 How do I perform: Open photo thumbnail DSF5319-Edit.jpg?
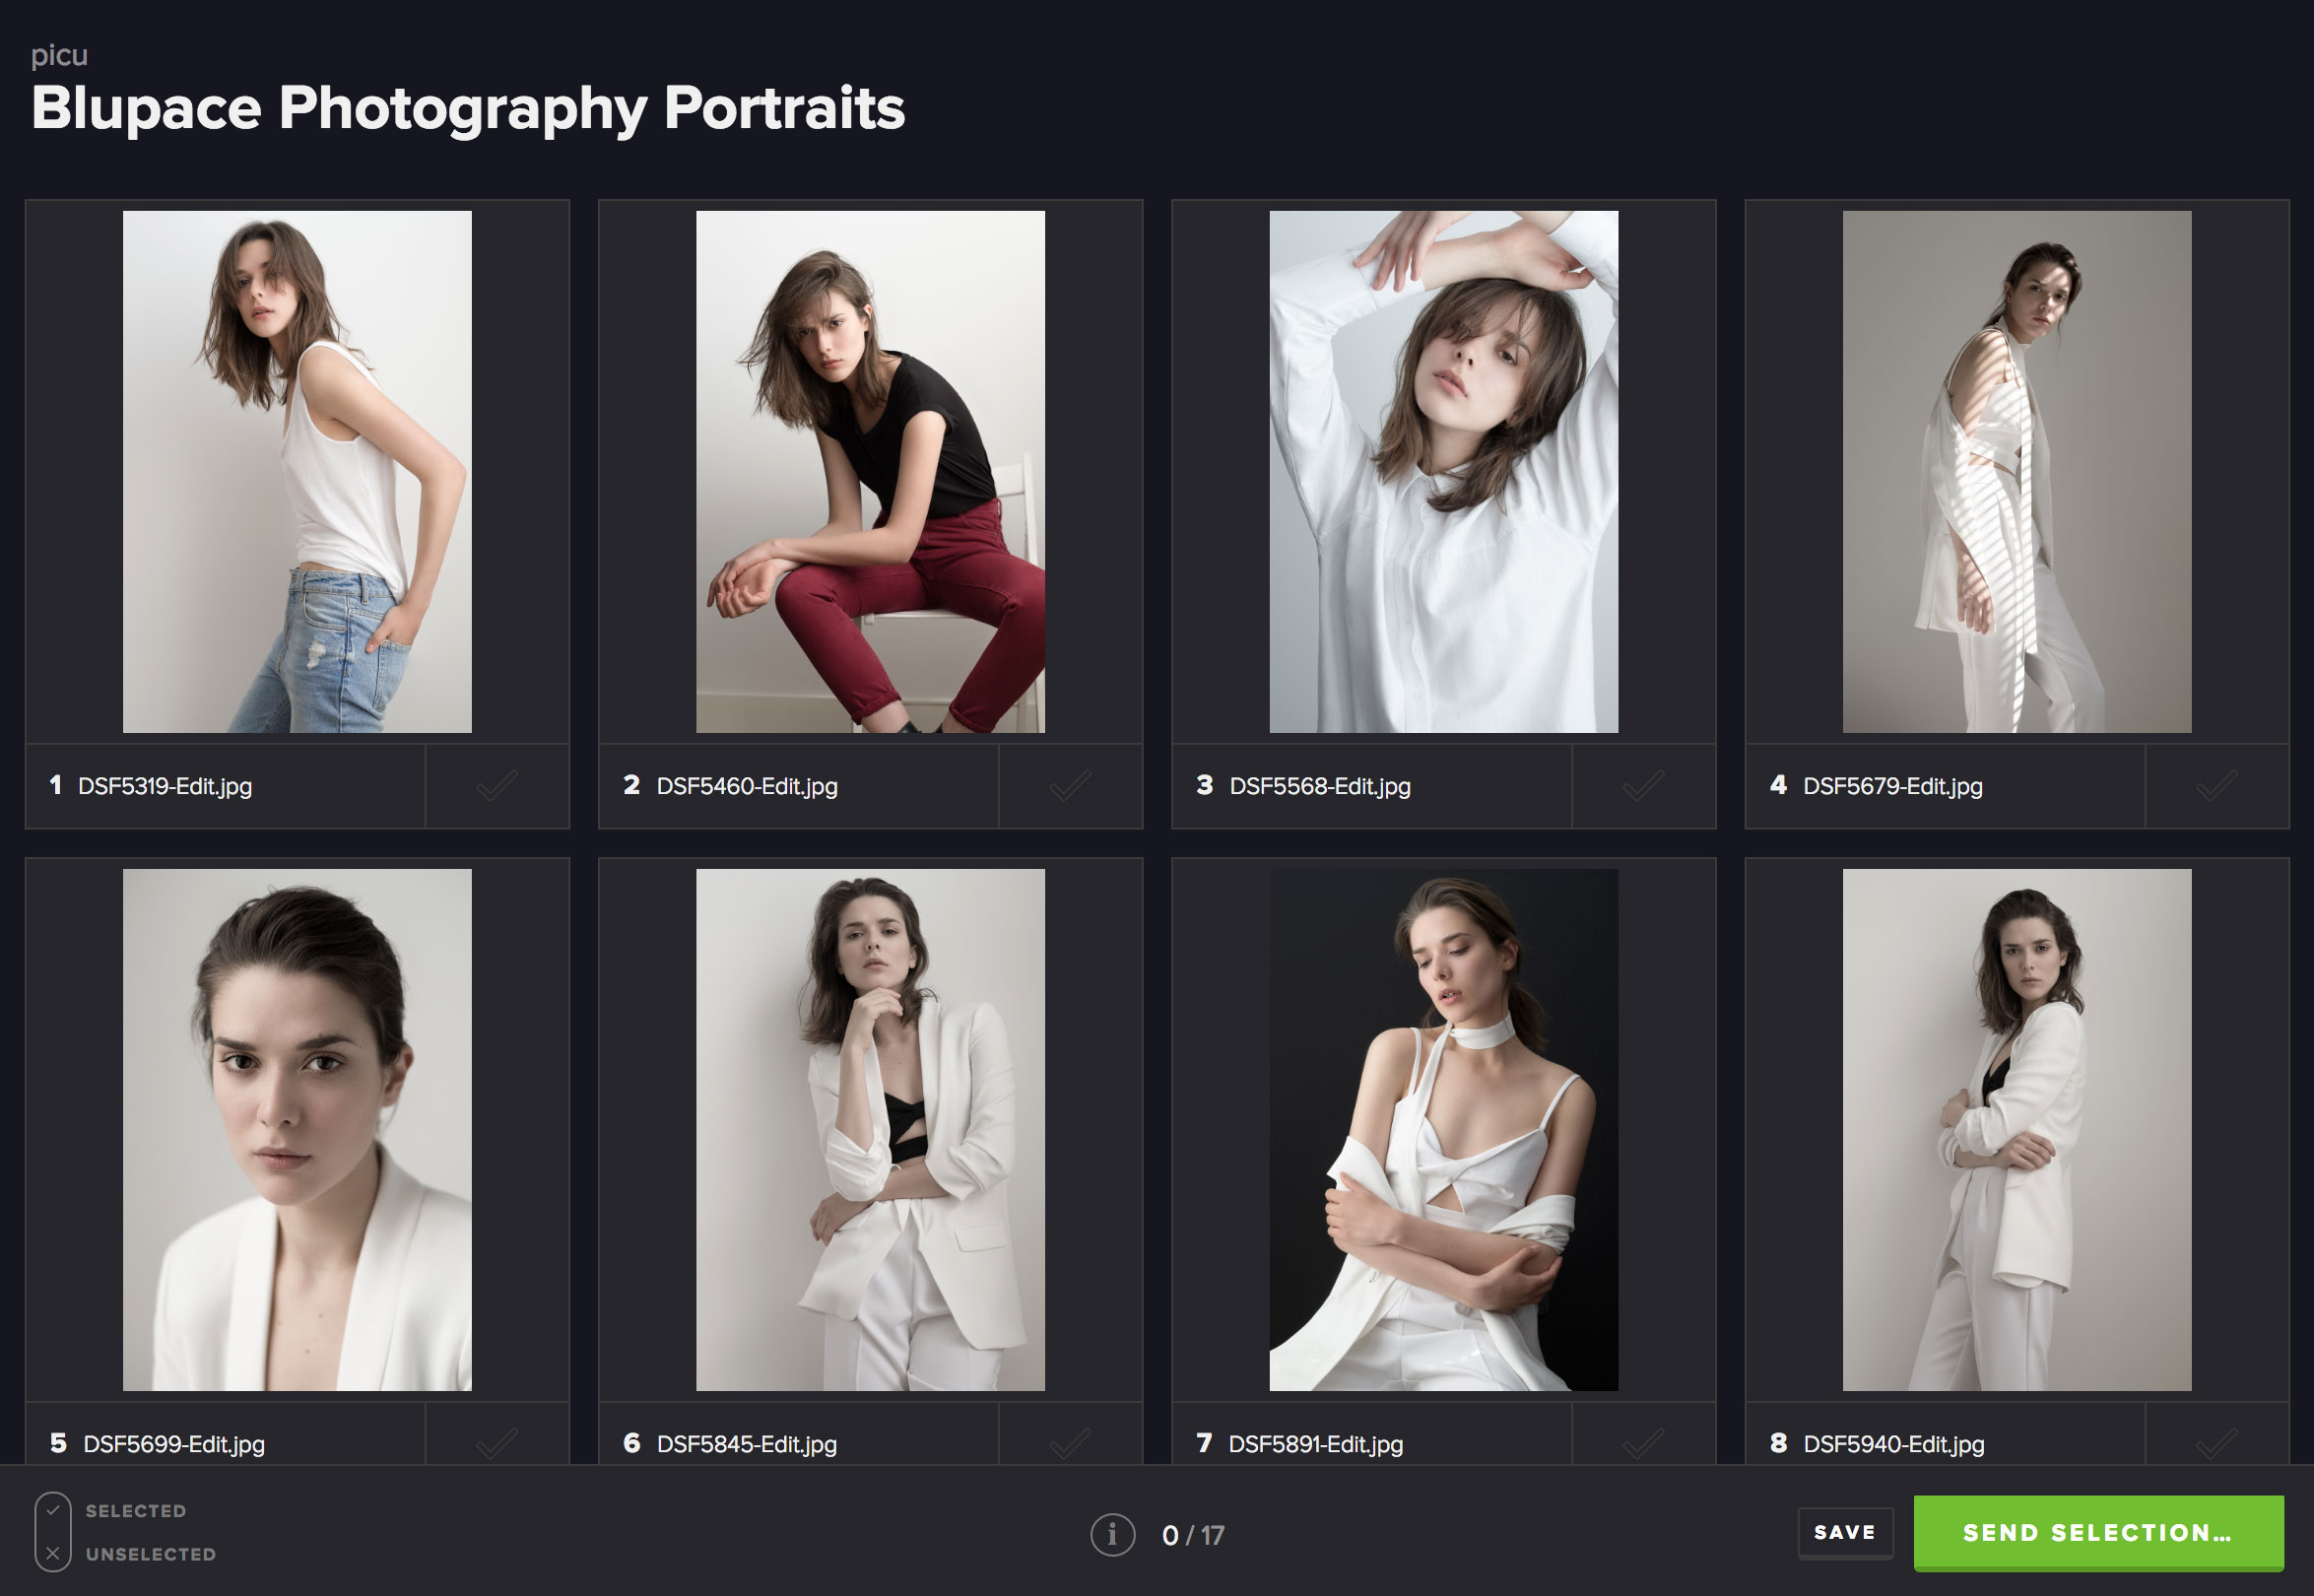tap(297, 471)
